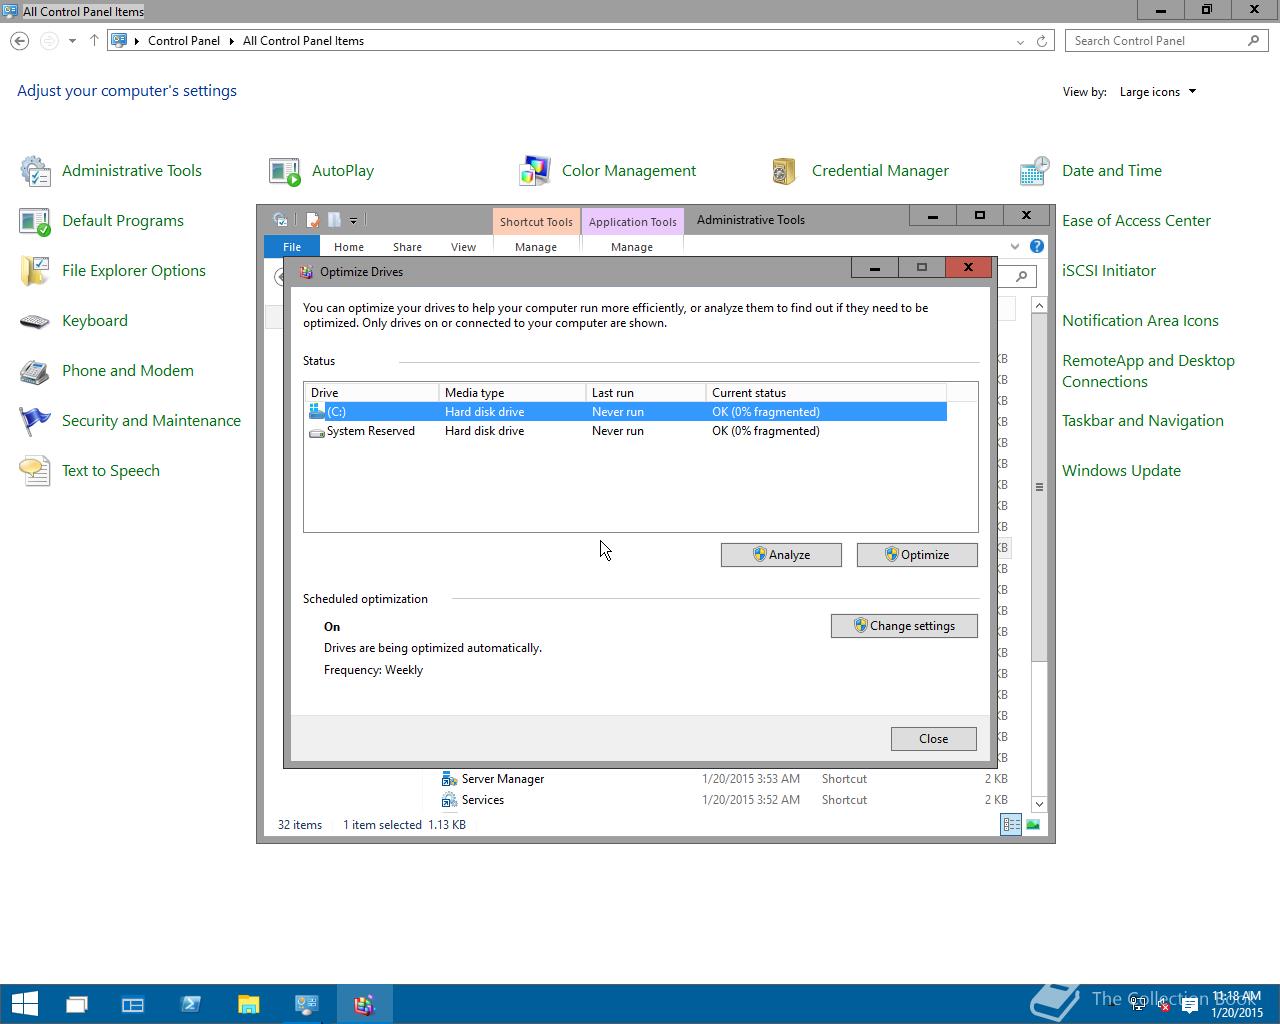Switch to the Share ribbon tab
Viewport: 1280px width, 1024px height.
pos(407,247)
